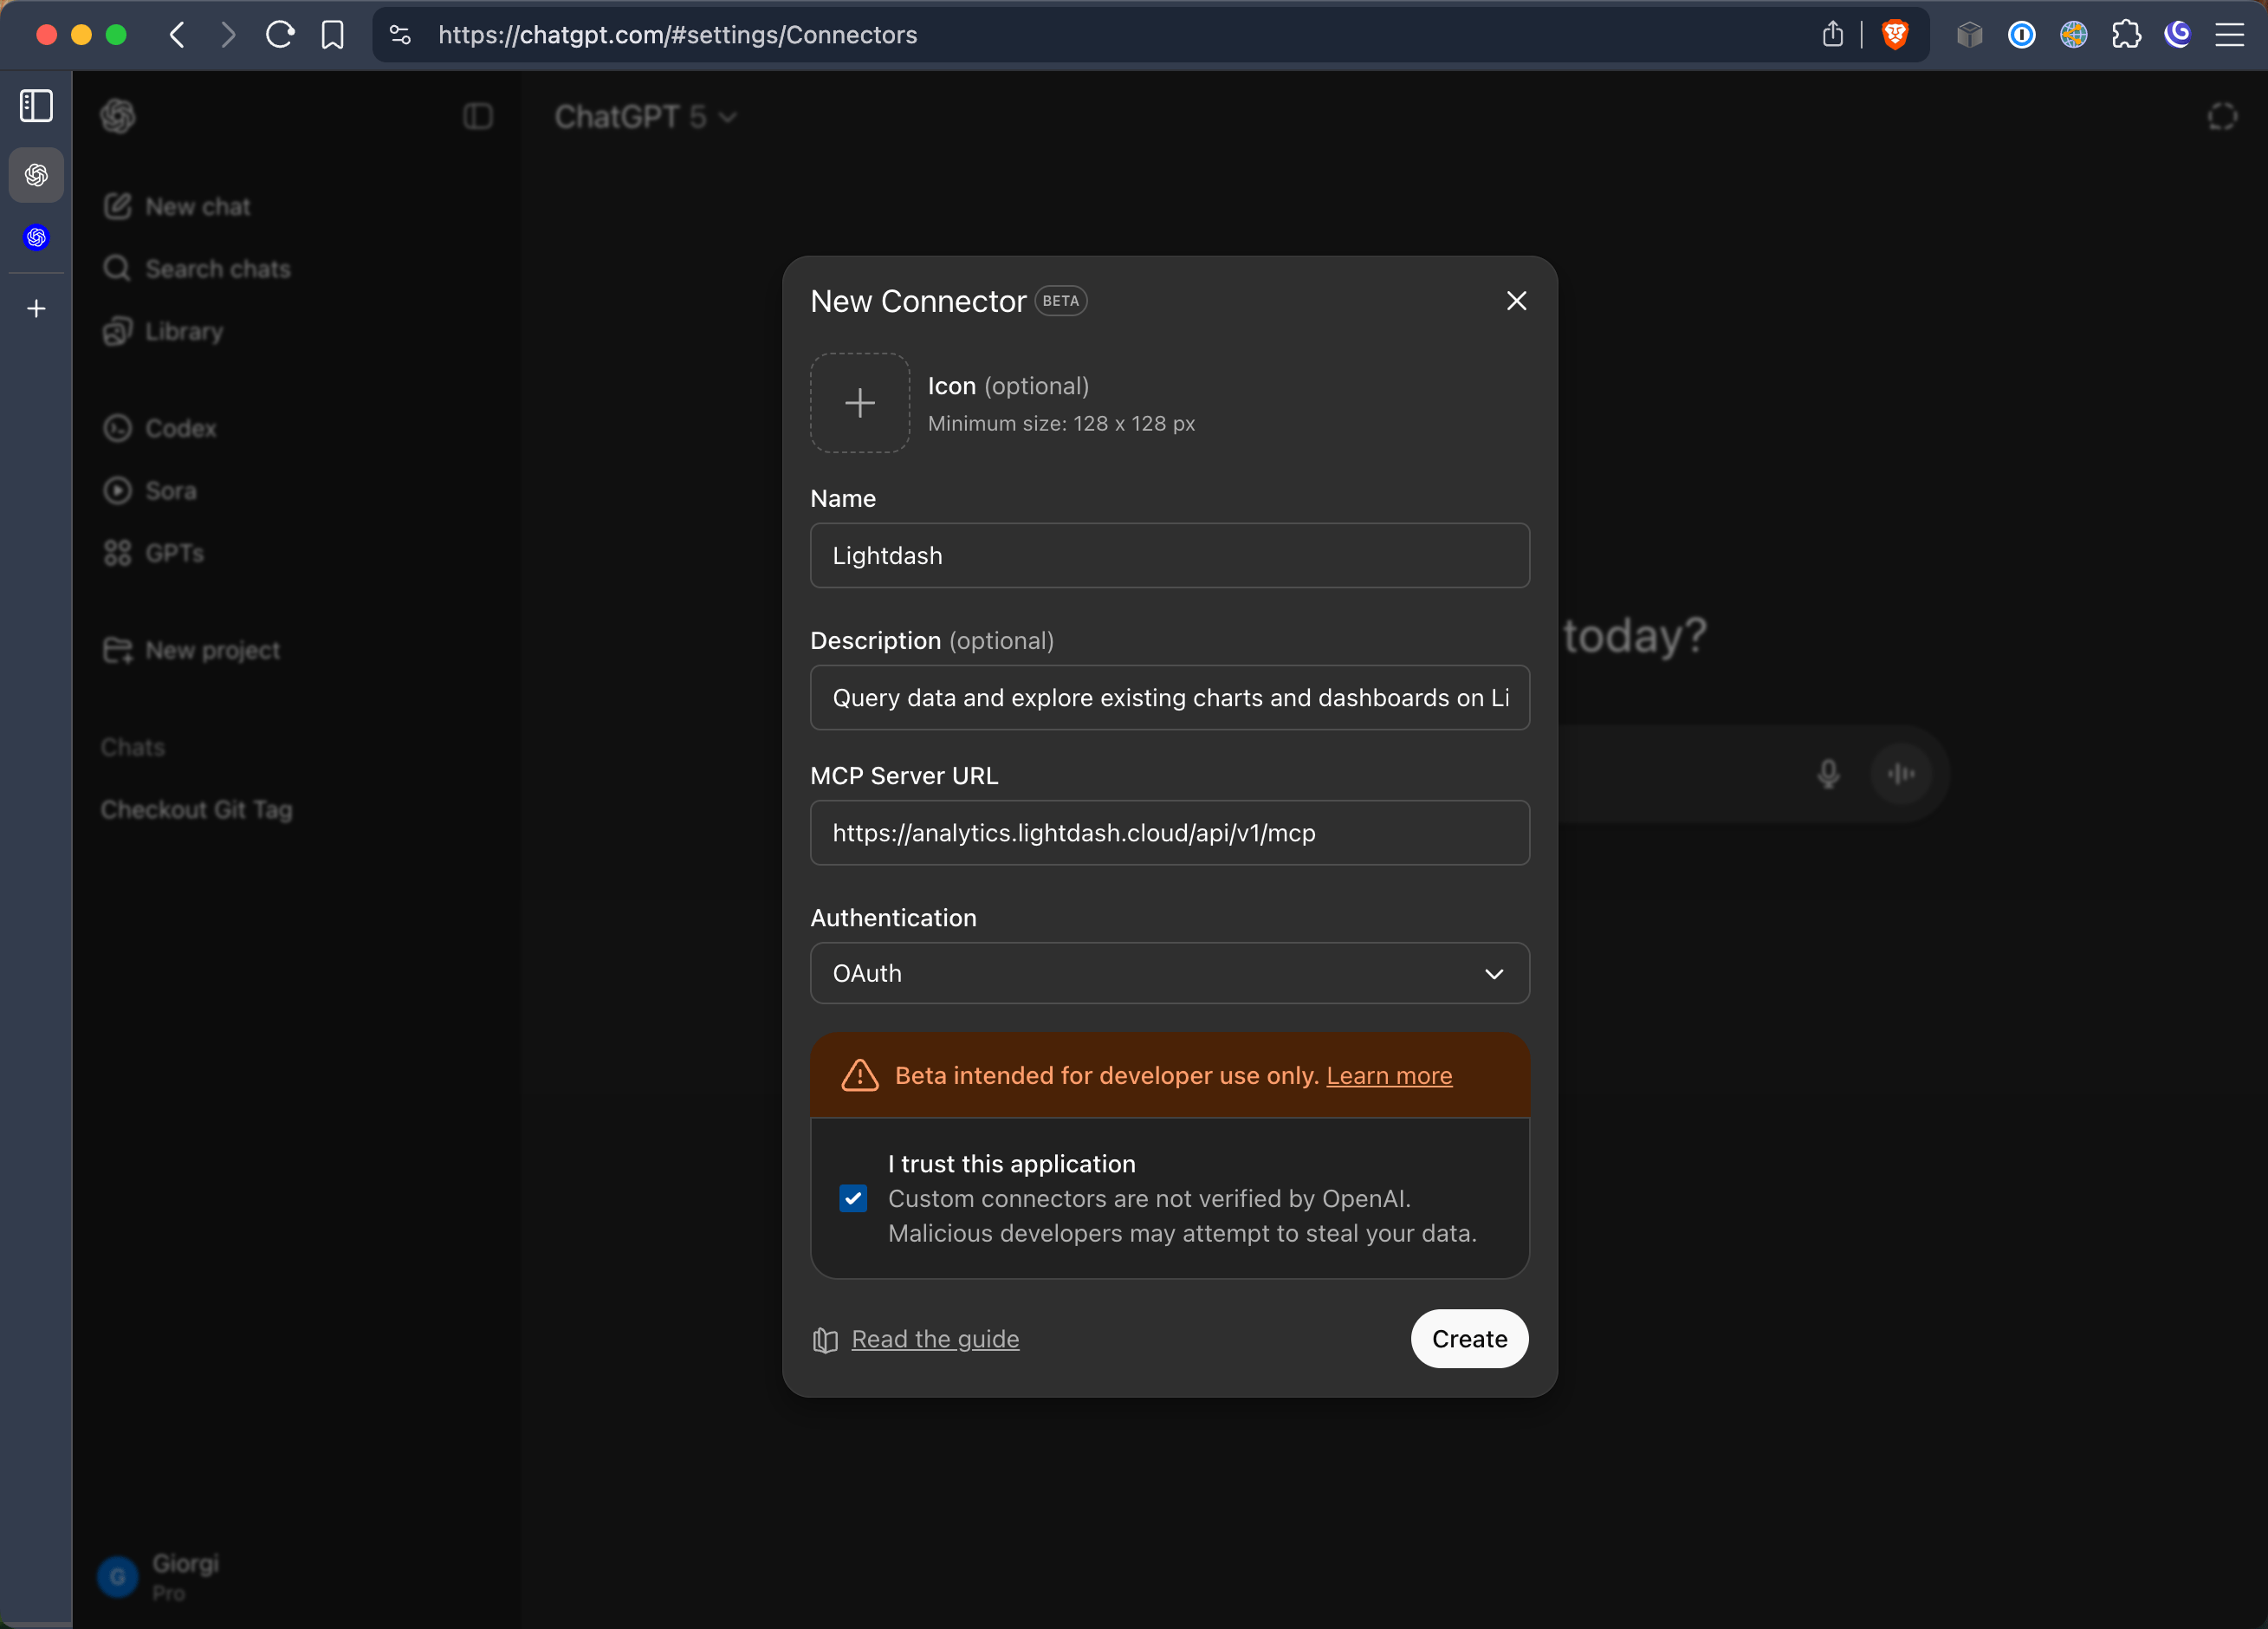The height and width of the screenshot is (1629, 2268).
Task: Open the ChatGPT 5 model selector
Action: point(646,117)
